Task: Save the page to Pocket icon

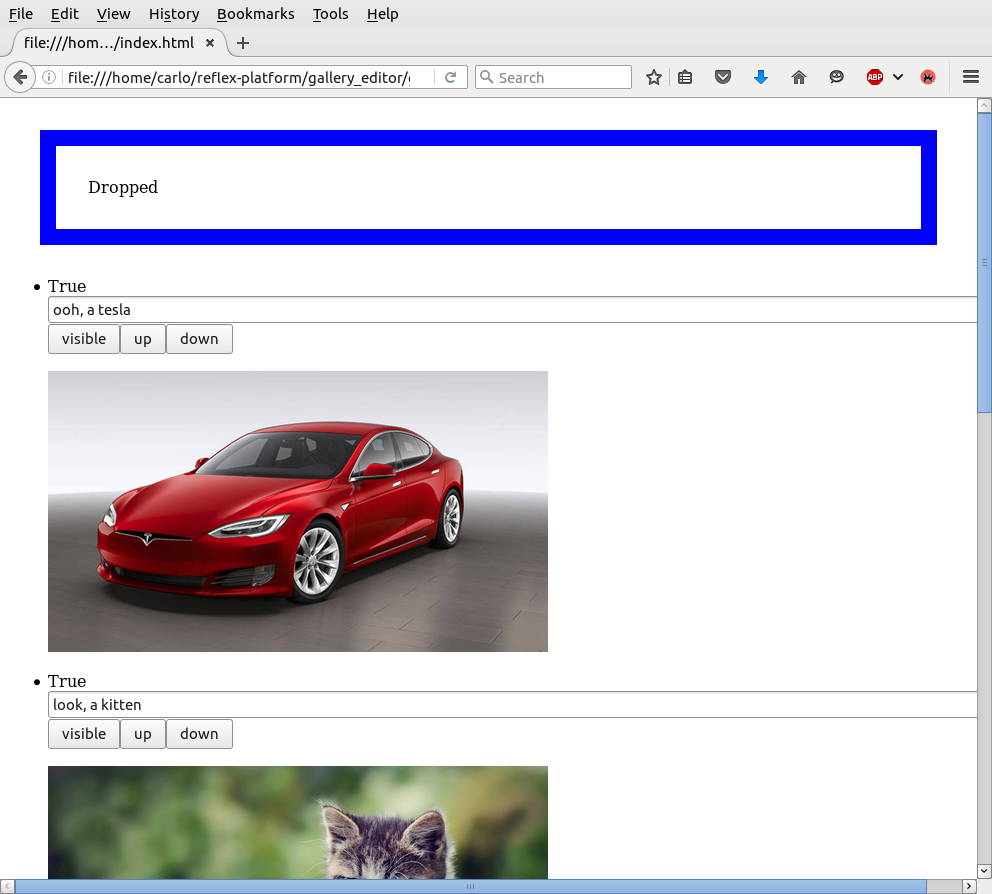Action: (x=722, y=77)
